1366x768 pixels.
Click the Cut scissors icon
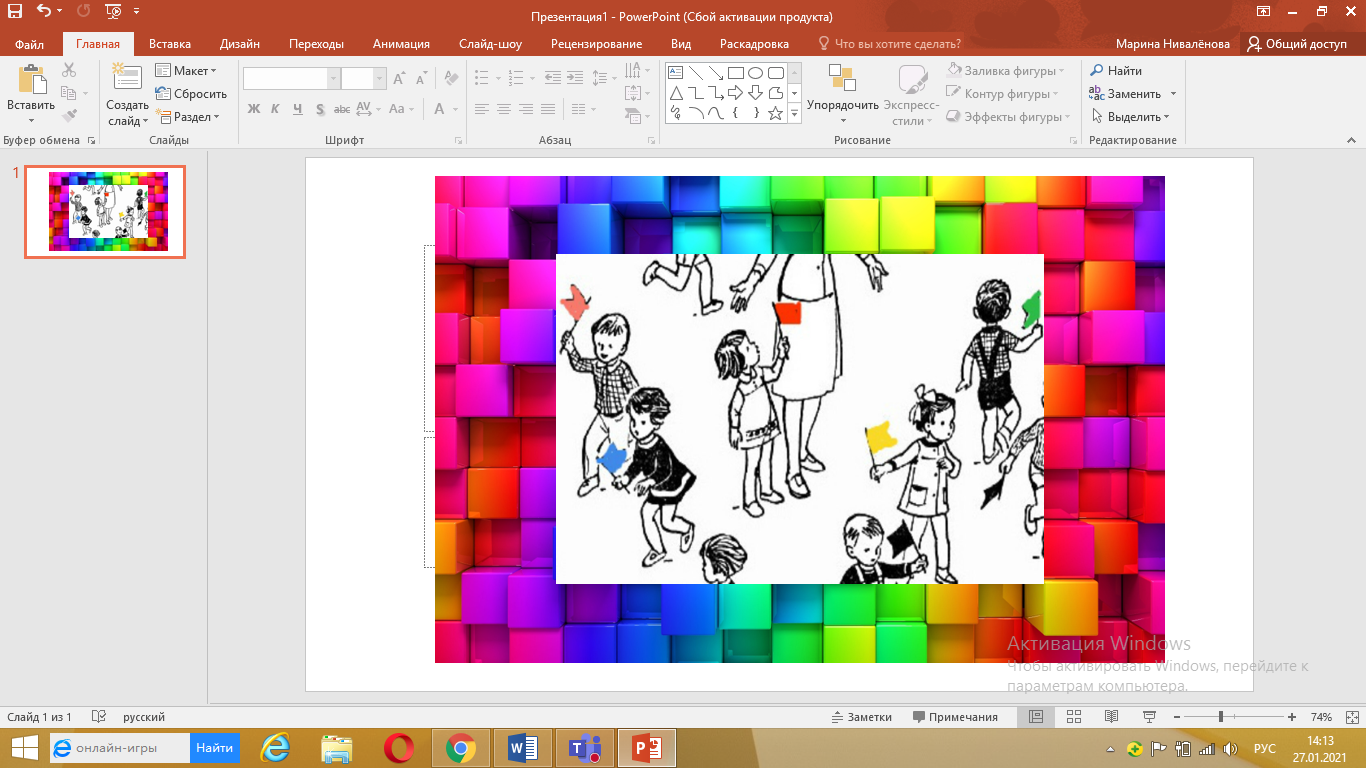click(x=69, y=70)
